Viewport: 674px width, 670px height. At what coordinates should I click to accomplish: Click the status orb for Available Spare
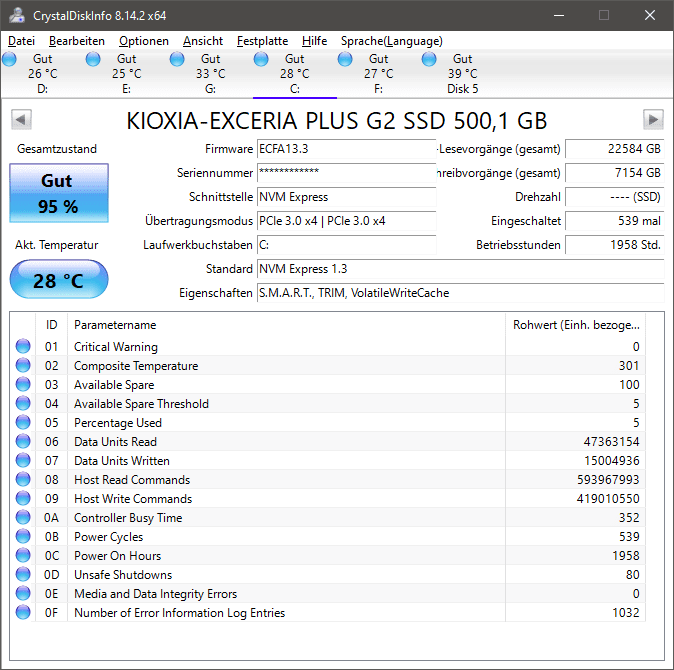[23, 384]
